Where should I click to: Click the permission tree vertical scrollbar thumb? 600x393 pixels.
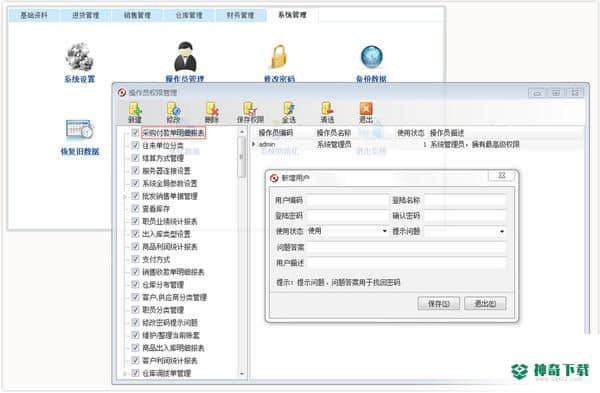click(241, 157)
